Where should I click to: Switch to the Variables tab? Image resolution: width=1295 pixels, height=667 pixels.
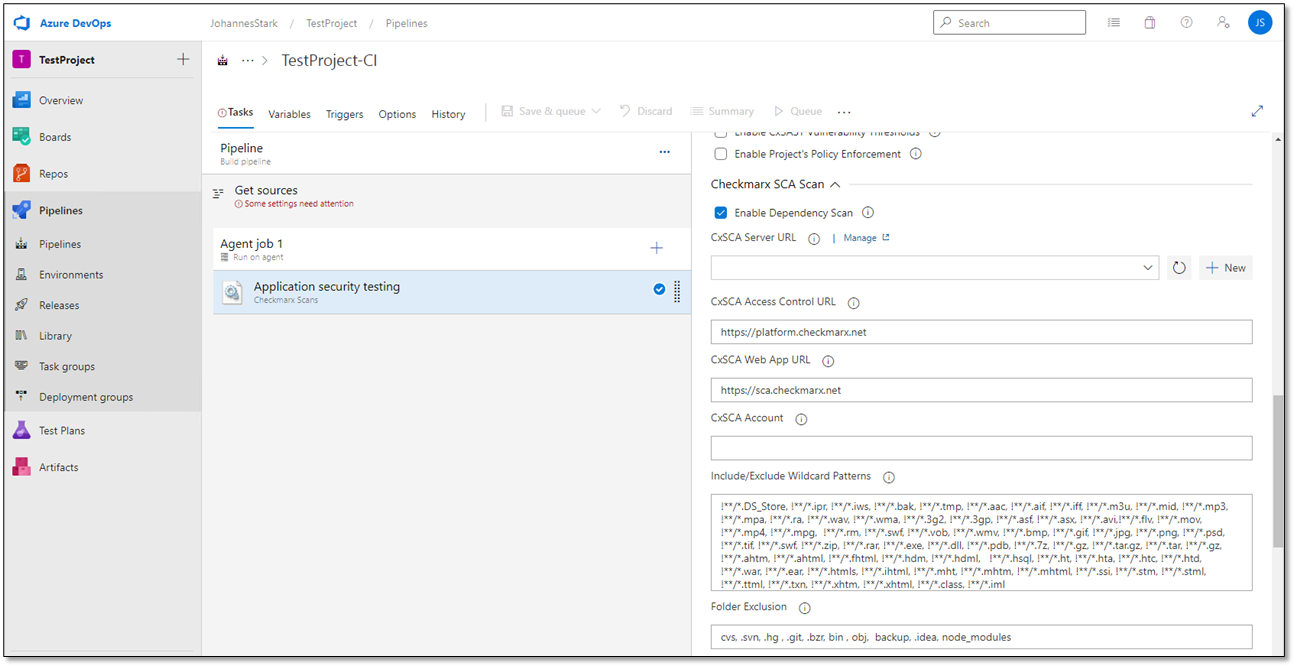click(290, 114)
